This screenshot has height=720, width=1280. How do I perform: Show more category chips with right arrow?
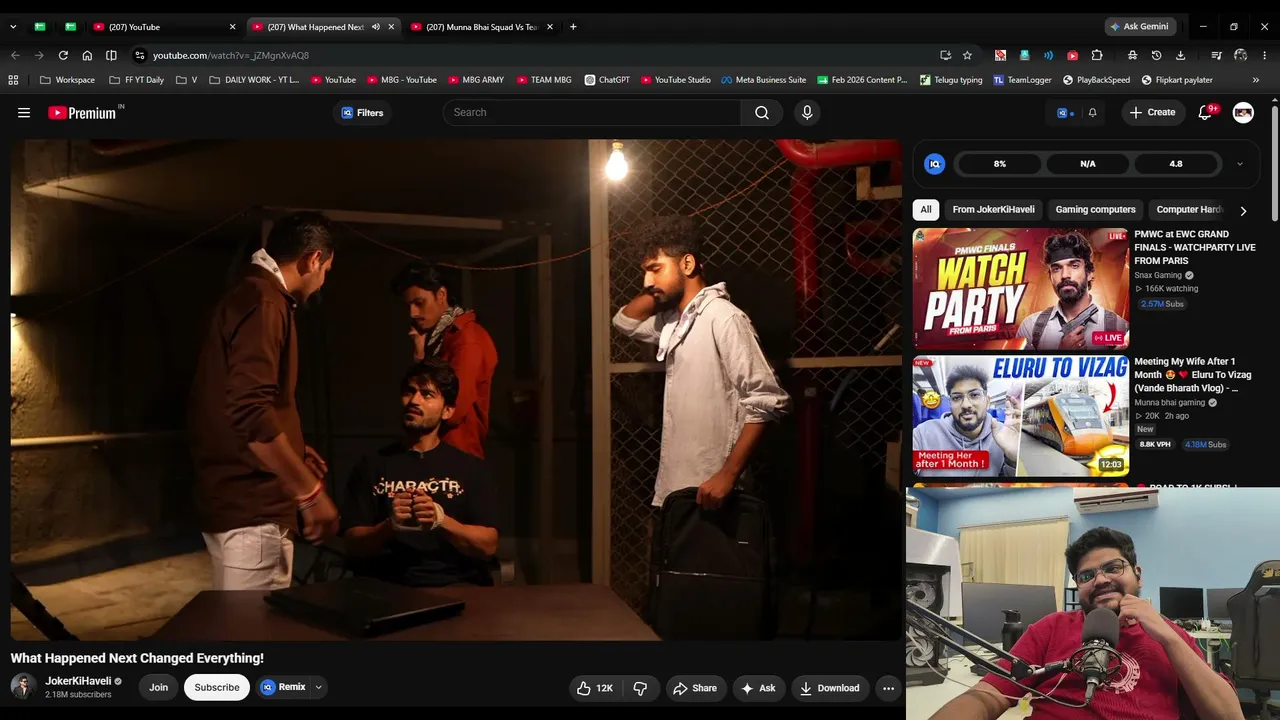click(x=1243, y=211)
